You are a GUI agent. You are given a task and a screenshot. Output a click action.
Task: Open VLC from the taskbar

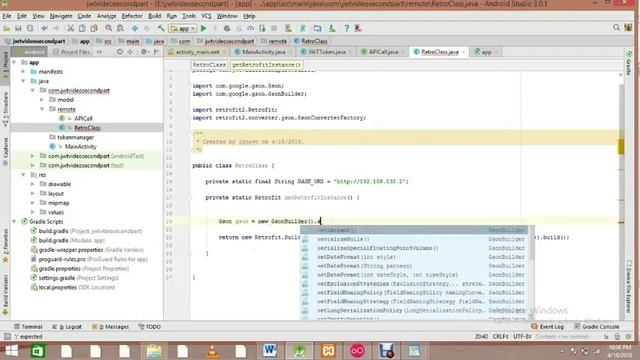pos(212,351)
